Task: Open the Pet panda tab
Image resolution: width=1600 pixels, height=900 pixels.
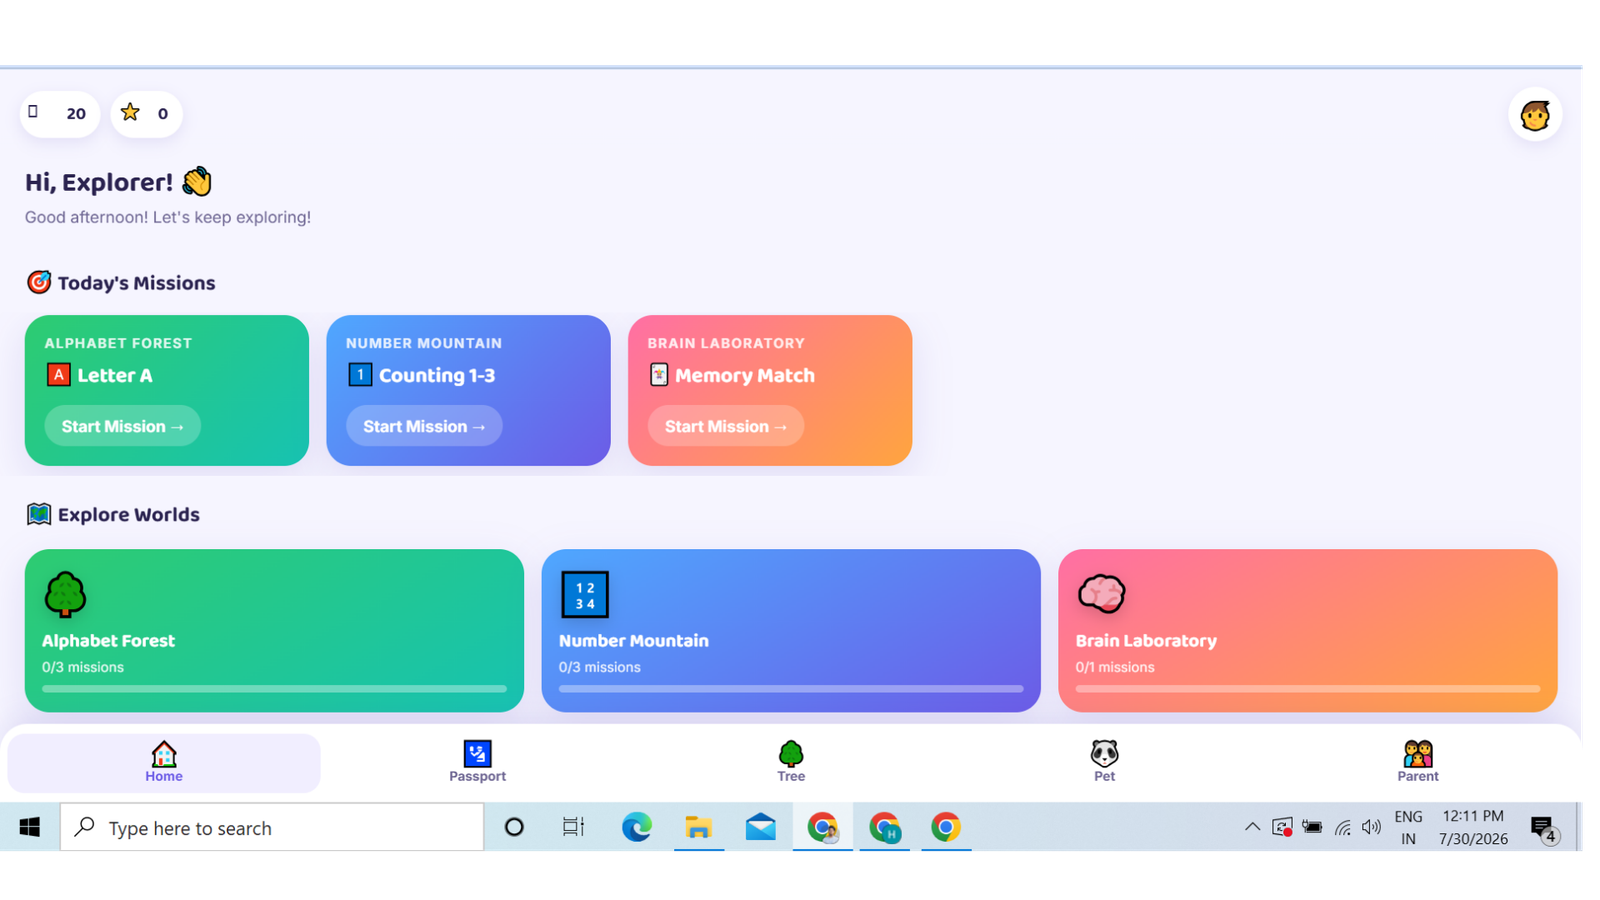Action: (x=1104, y=762)
